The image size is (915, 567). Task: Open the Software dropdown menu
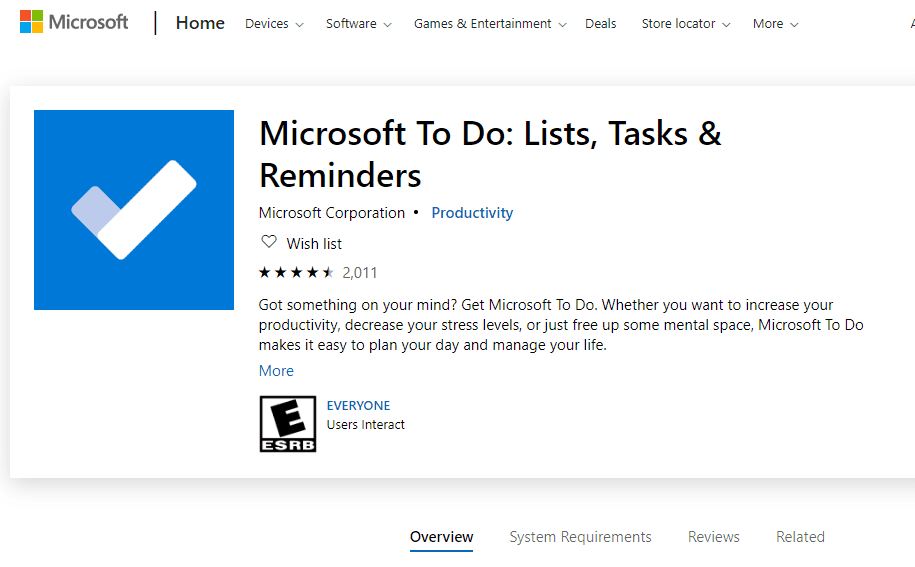(x=358, y=24)
